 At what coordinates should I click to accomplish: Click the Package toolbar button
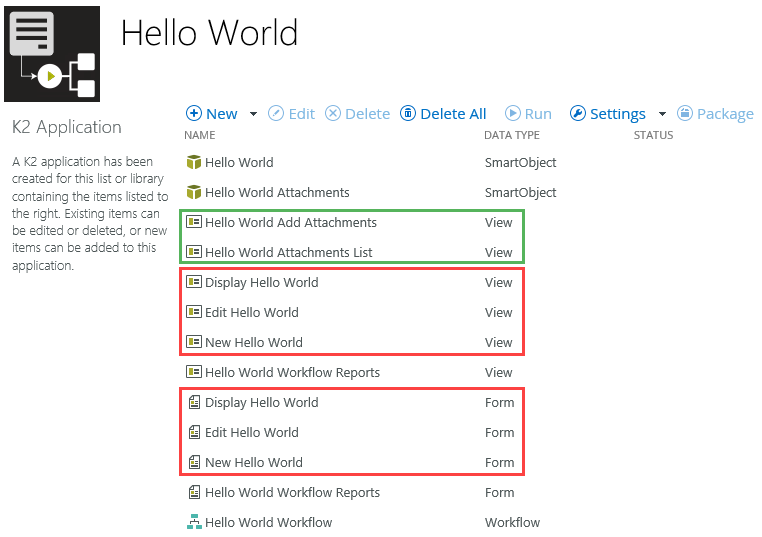coord(715,114)
